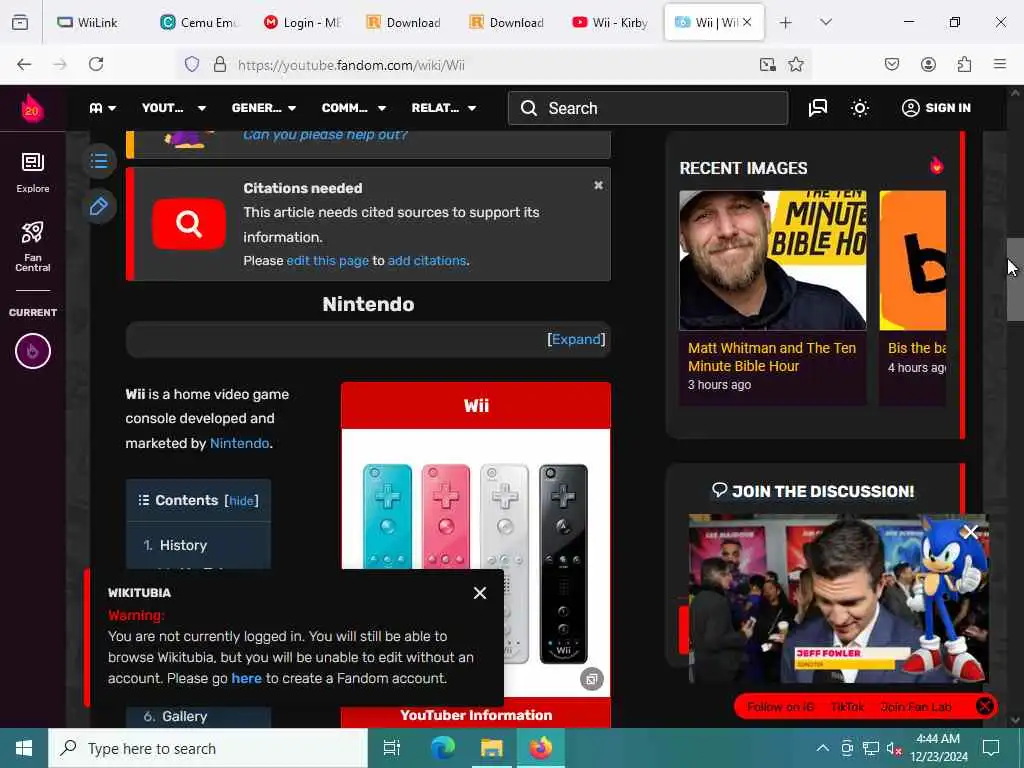Open the Nintendo article link

(239, 443)
